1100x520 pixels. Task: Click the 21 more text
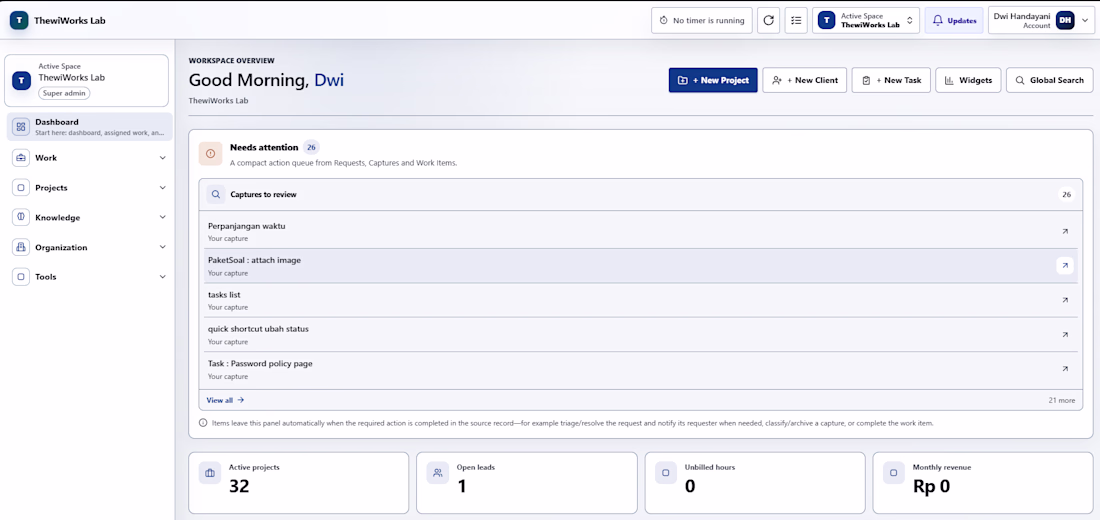click(1061, 400)
